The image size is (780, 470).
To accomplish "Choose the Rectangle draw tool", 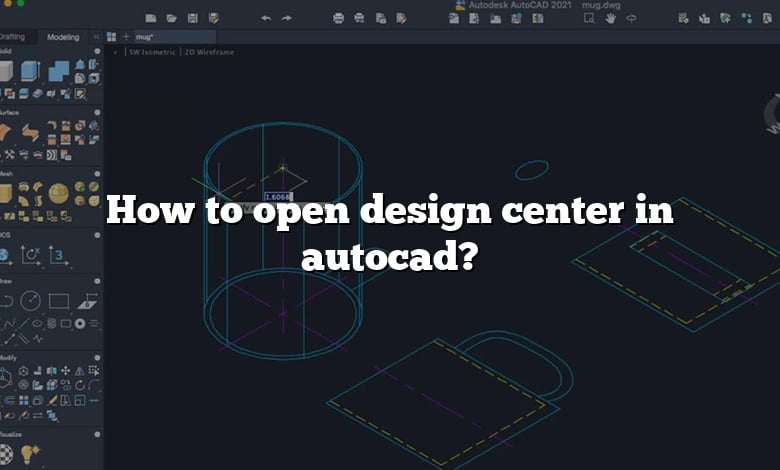I will 59,301.
